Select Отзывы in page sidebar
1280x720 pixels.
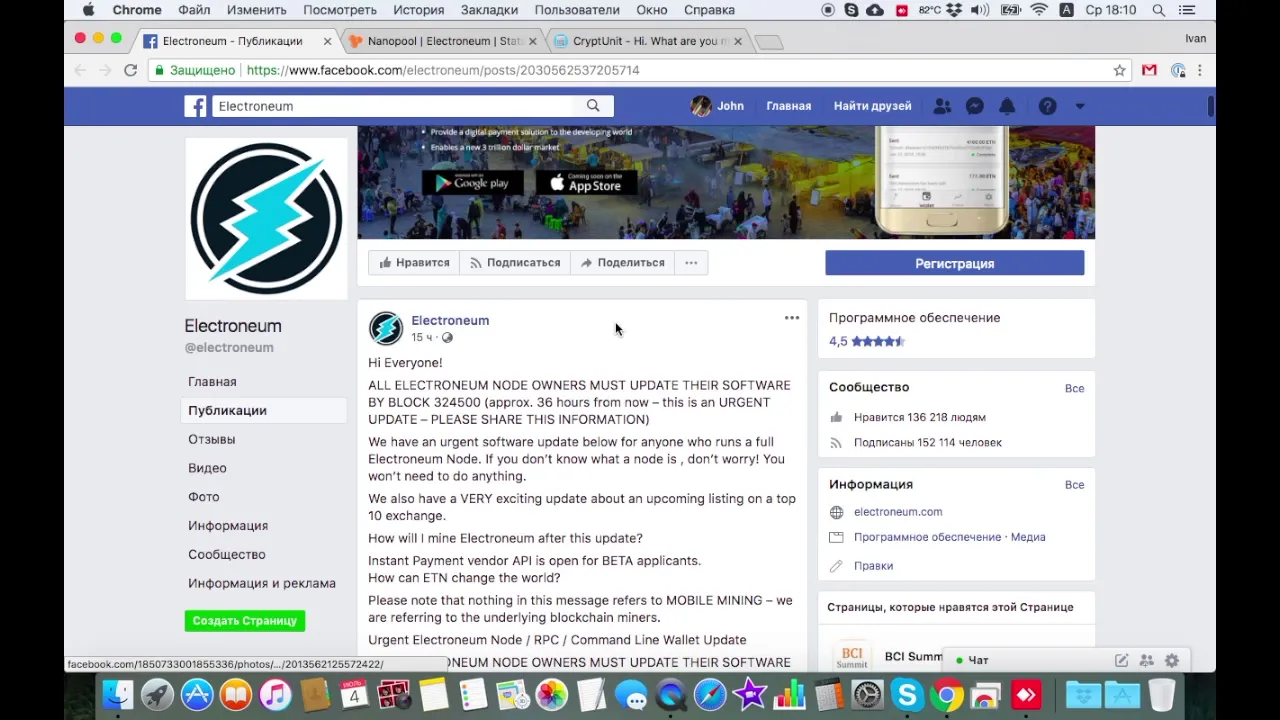tap(212, 439)
